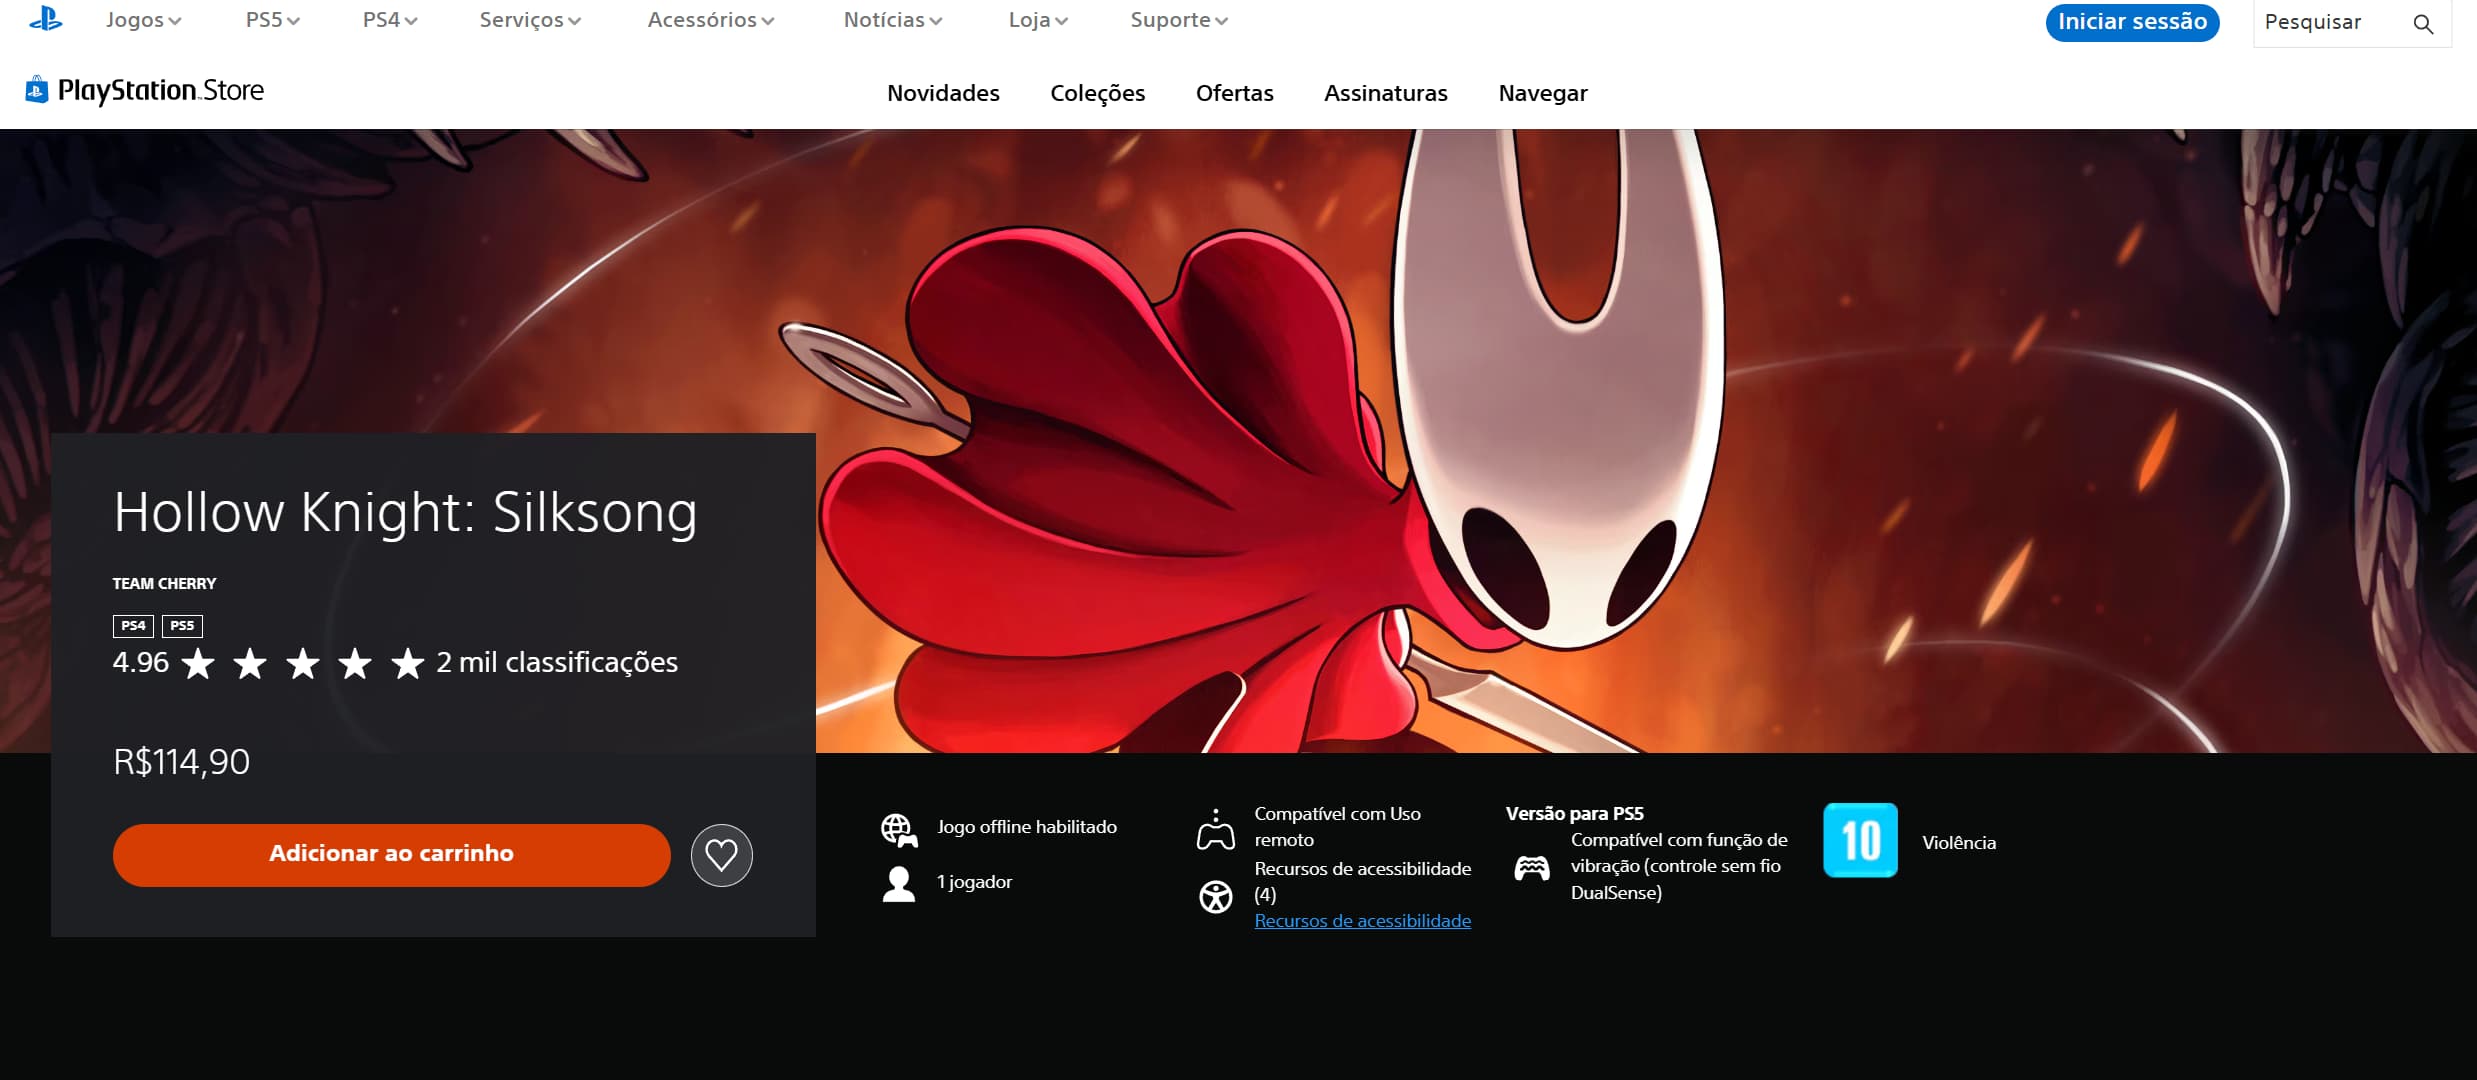Screen dimensions: 2477x1080
Task: Click the accessibility steering wheel icon
Action: (x=1216, y=897)
